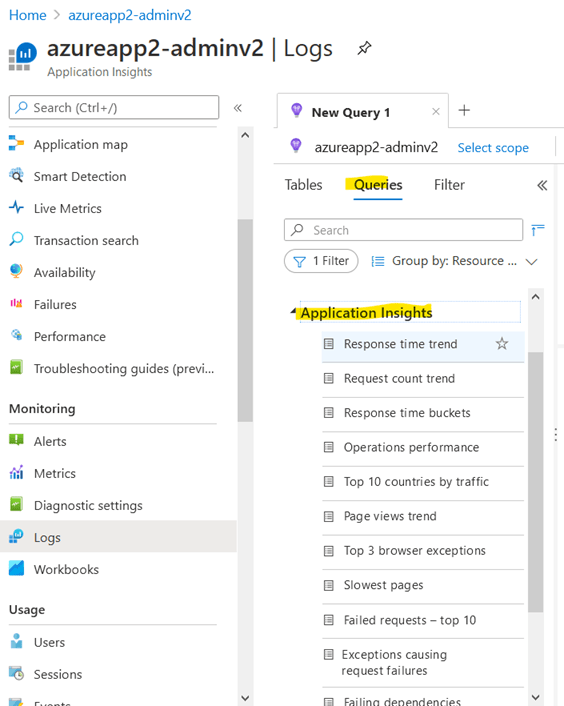Click queries list scrollbar up arrow

click(x=536, y=297)
